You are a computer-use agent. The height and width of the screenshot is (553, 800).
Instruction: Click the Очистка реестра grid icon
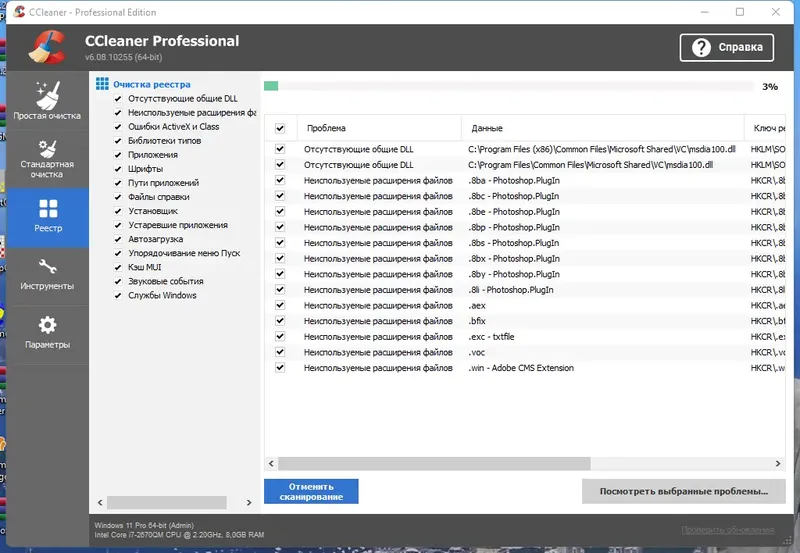[102, 85]
